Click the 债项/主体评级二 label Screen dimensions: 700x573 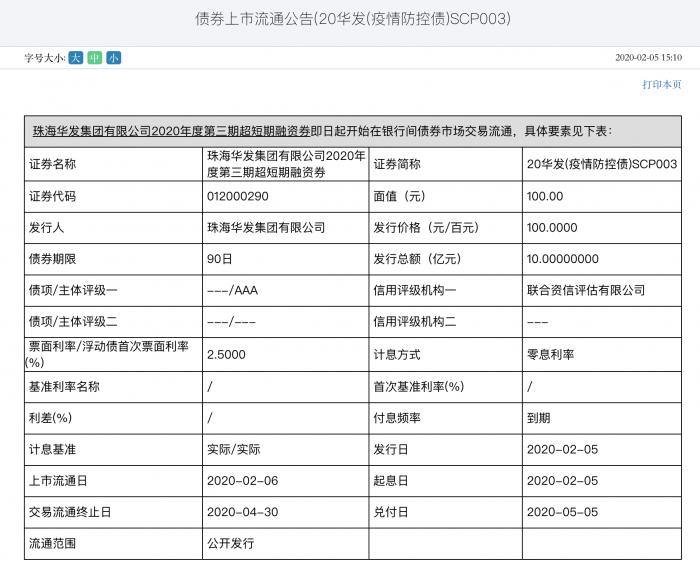coord(73,322)
